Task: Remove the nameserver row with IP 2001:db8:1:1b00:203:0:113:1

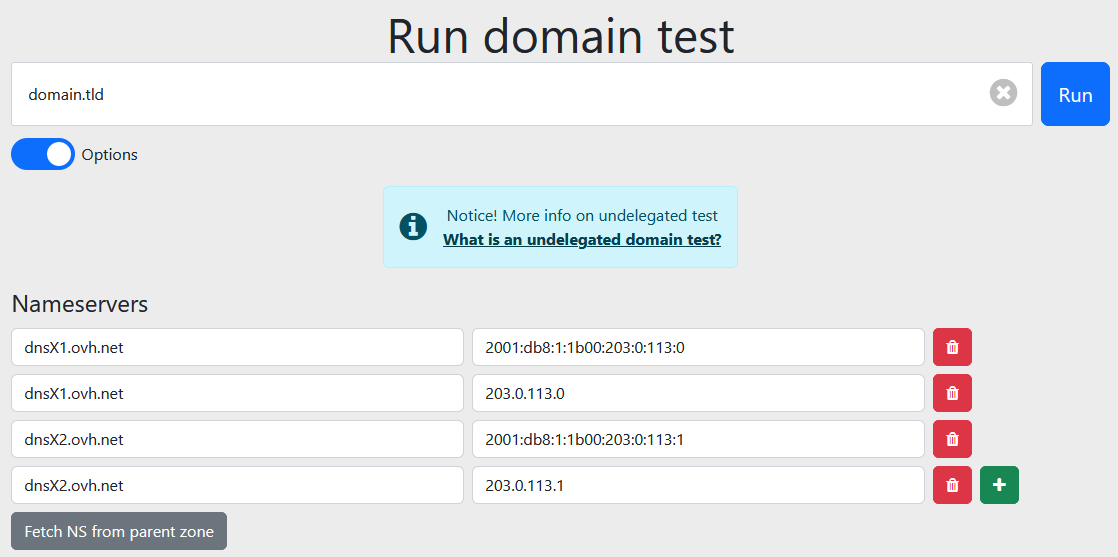Action: (x=952, y=439)
